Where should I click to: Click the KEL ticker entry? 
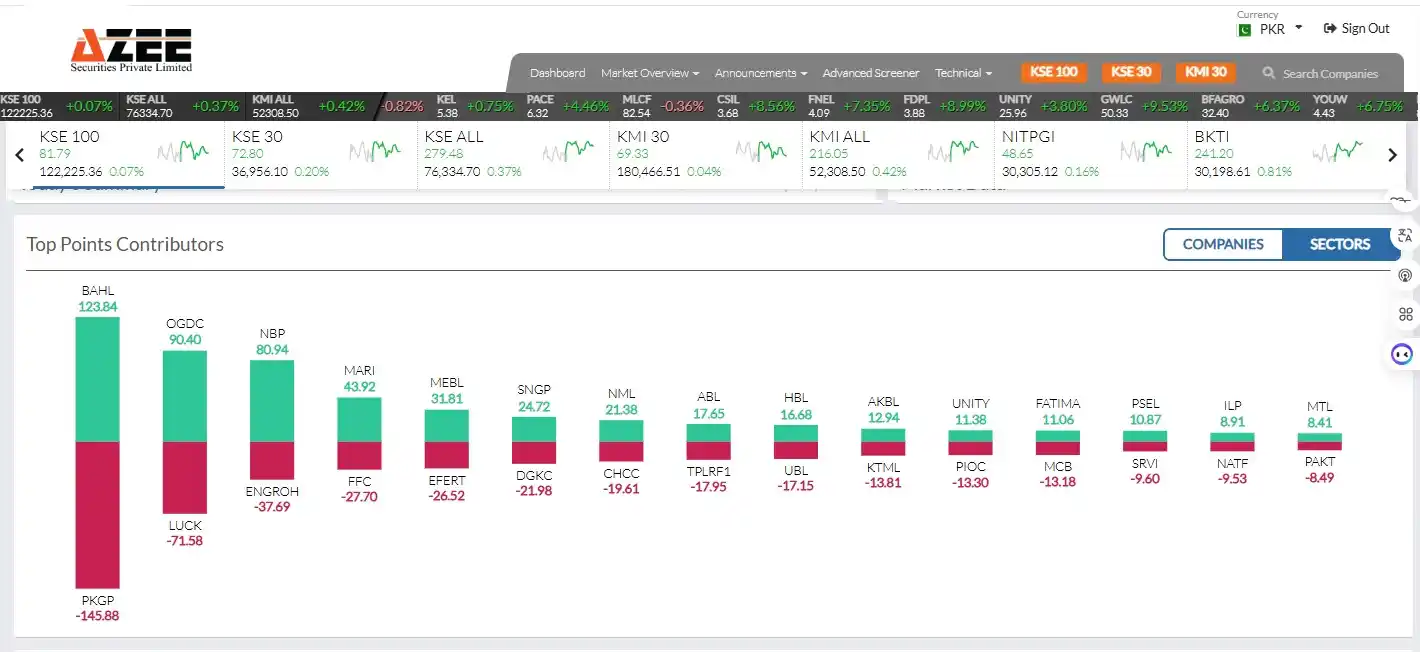click(x=475, y=106)
